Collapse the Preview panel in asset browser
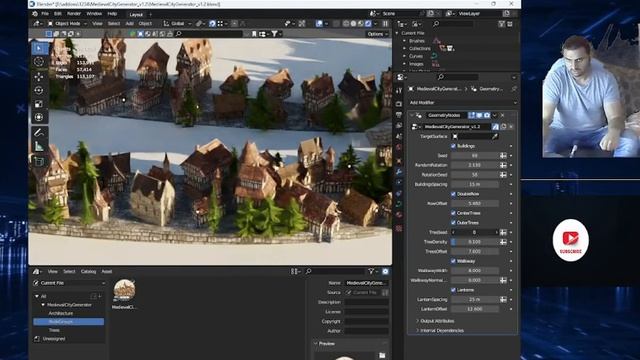Image resolution: width=640 pixels, height=360 pixels. [315, 344]
